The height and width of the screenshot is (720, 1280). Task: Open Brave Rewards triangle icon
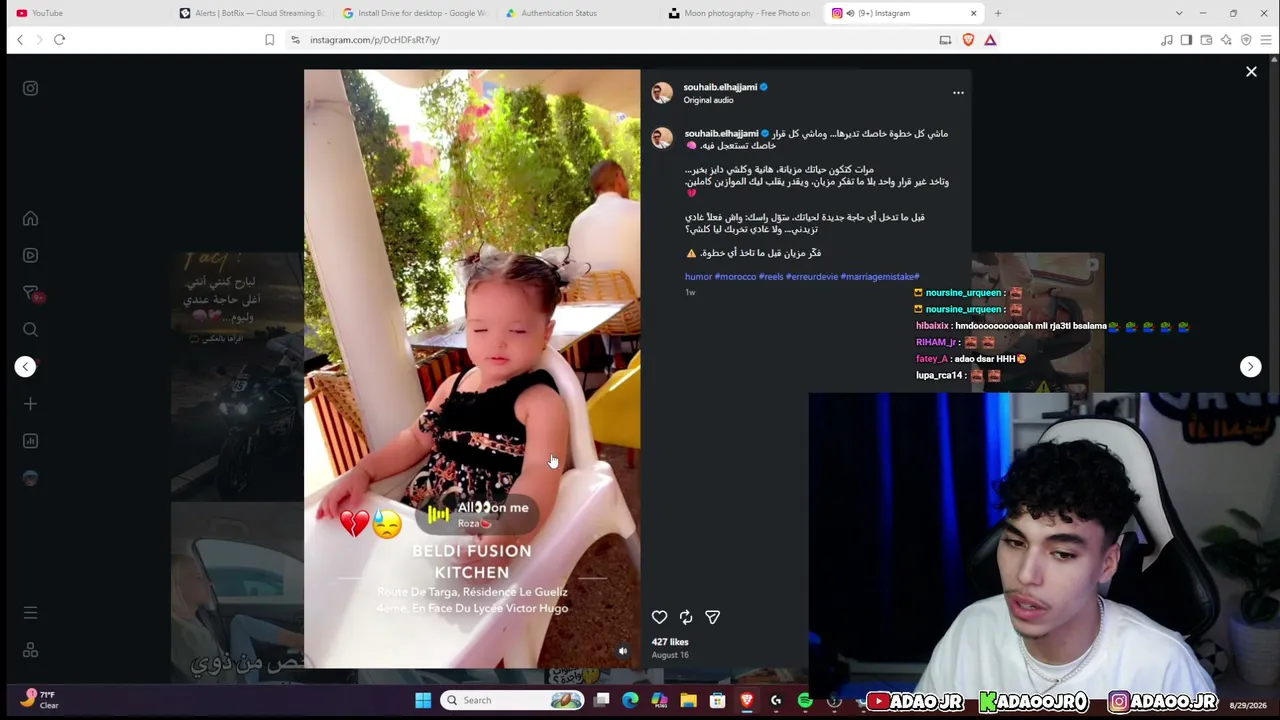(x=990, y=40)
